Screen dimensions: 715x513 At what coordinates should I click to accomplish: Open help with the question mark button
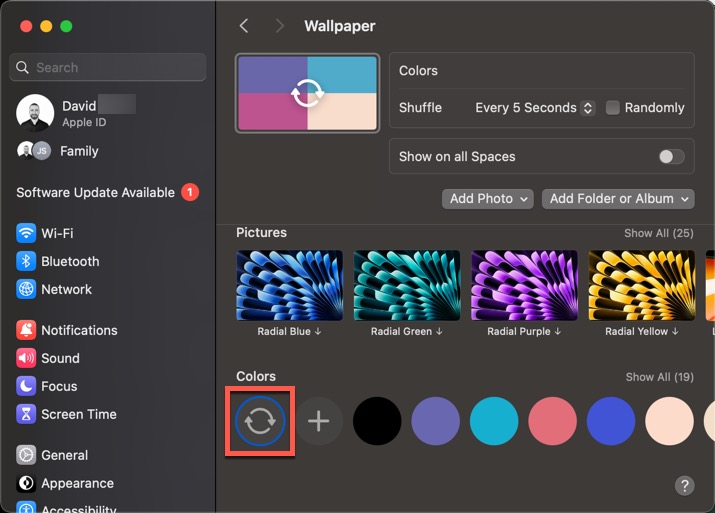(x=684, y=486)
